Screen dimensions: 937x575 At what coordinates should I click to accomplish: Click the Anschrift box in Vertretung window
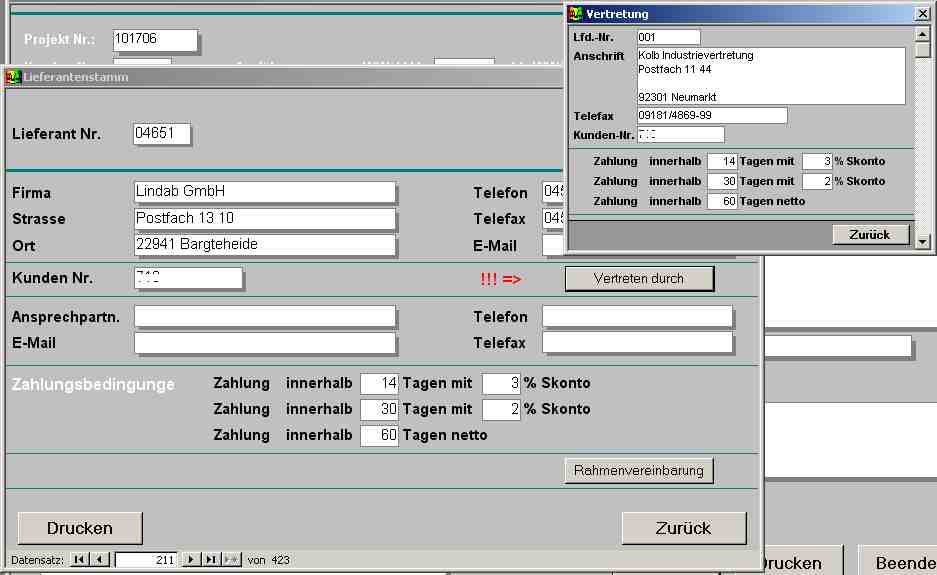click(x=771, y=76)
